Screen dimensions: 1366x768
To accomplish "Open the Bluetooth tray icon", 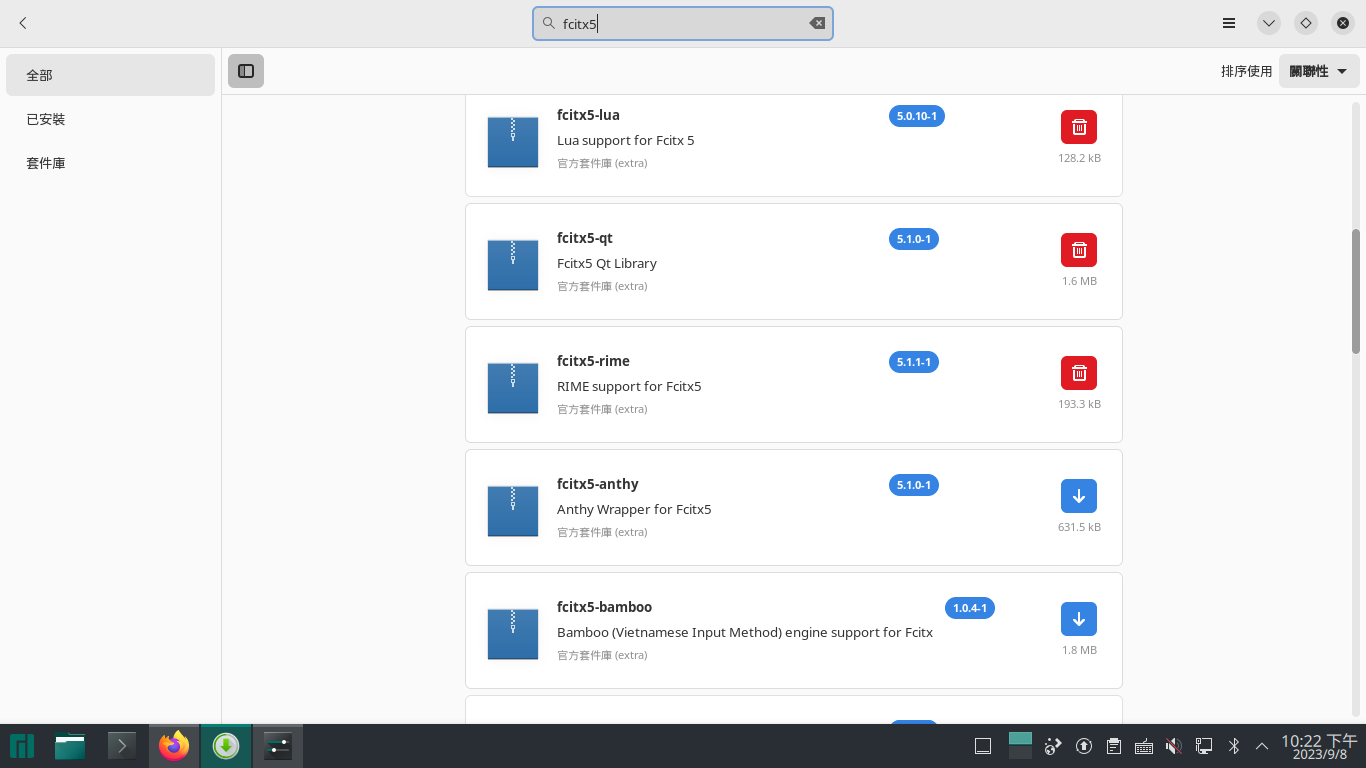I will click(1234, 746).
